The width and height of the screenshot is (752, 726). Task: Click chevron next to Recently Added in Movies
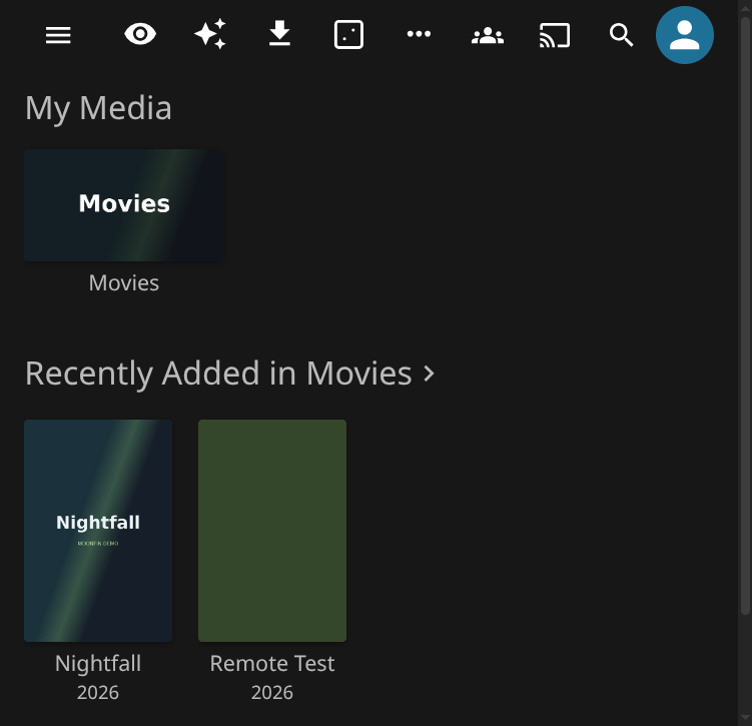tap(429, 374)
